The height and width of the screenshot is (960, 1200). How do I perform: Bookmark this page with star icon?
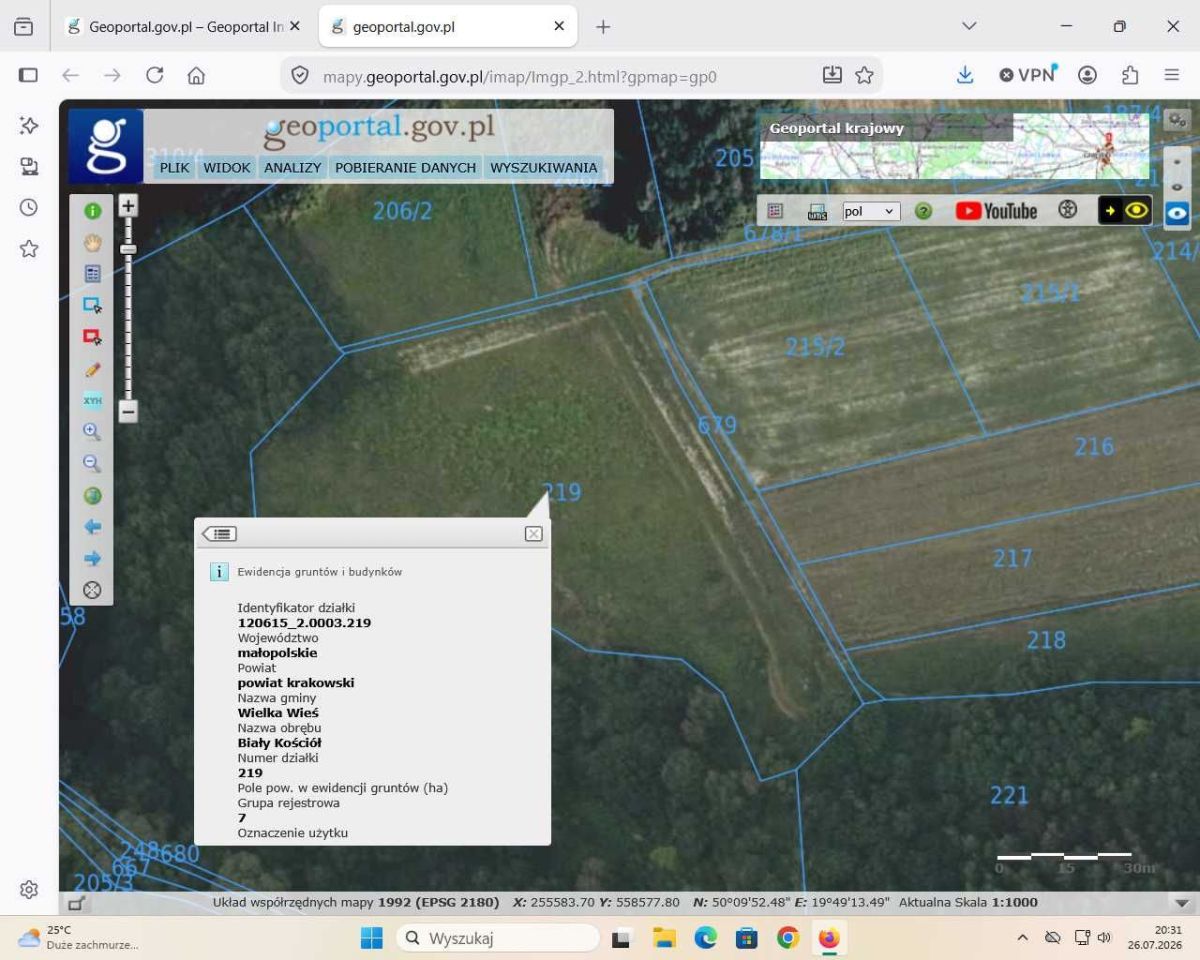[x=864, y=75]
